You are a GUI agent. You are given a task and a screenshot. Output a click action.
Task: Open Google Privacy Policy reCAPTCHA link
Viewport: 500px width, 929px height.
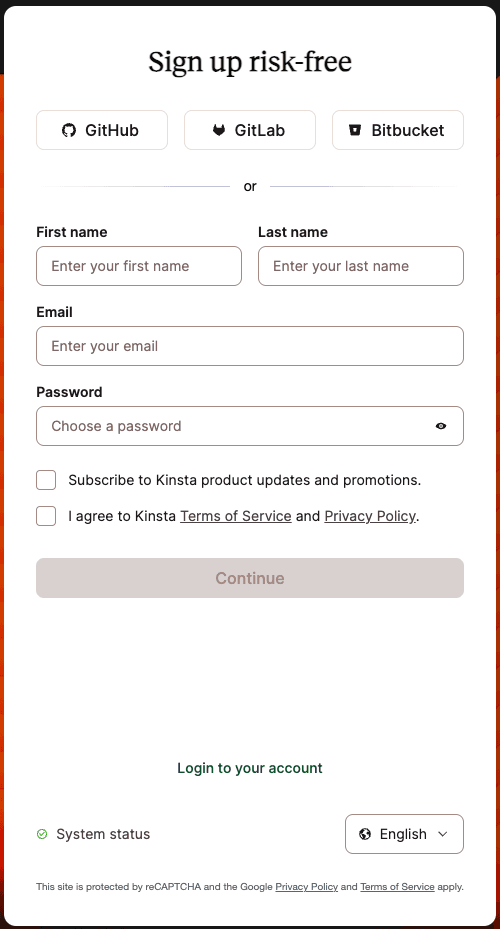pyautogui.click(x=306, y=887)
